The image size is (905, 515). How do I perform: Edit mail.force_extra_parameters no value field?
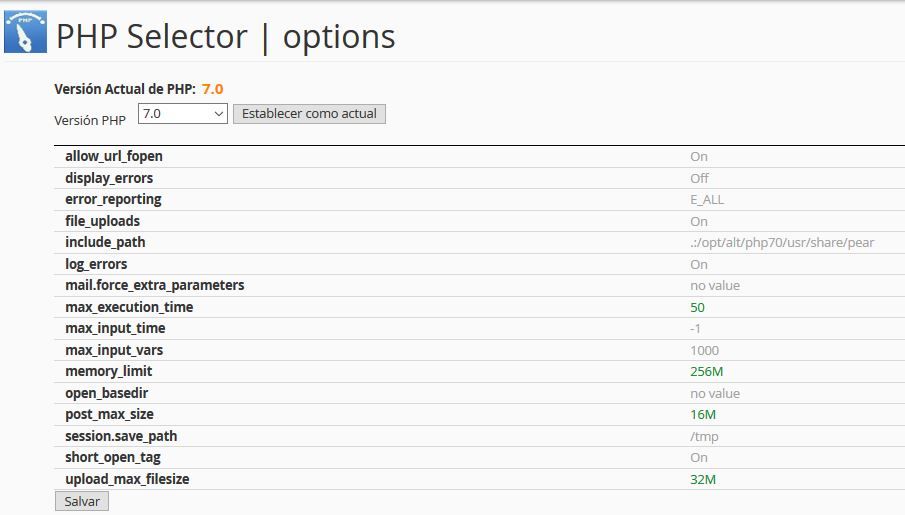point(715,286)
